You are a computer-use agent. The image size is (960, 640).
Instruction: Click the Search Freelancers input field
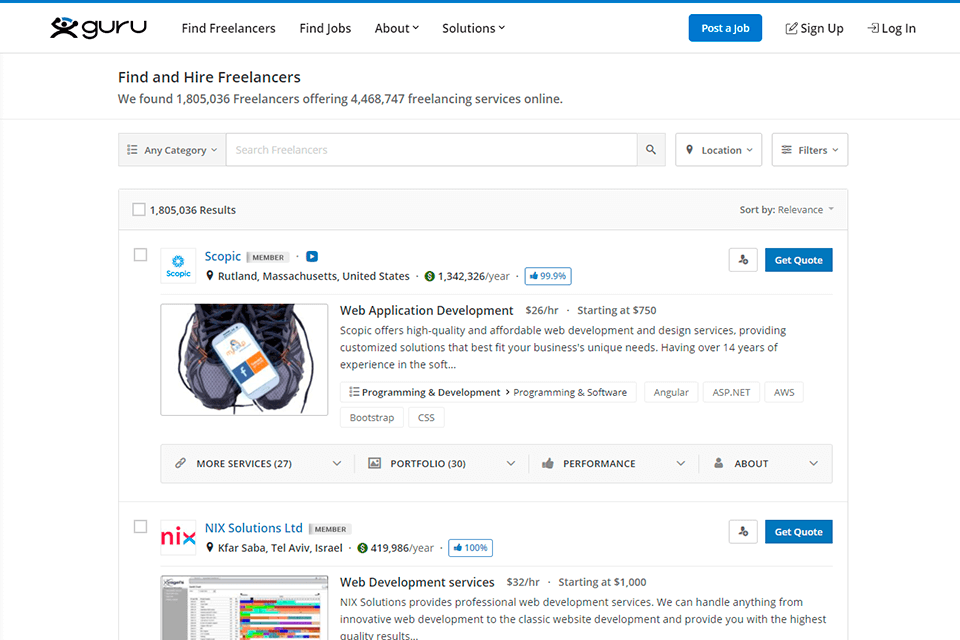tap(432, 149)
